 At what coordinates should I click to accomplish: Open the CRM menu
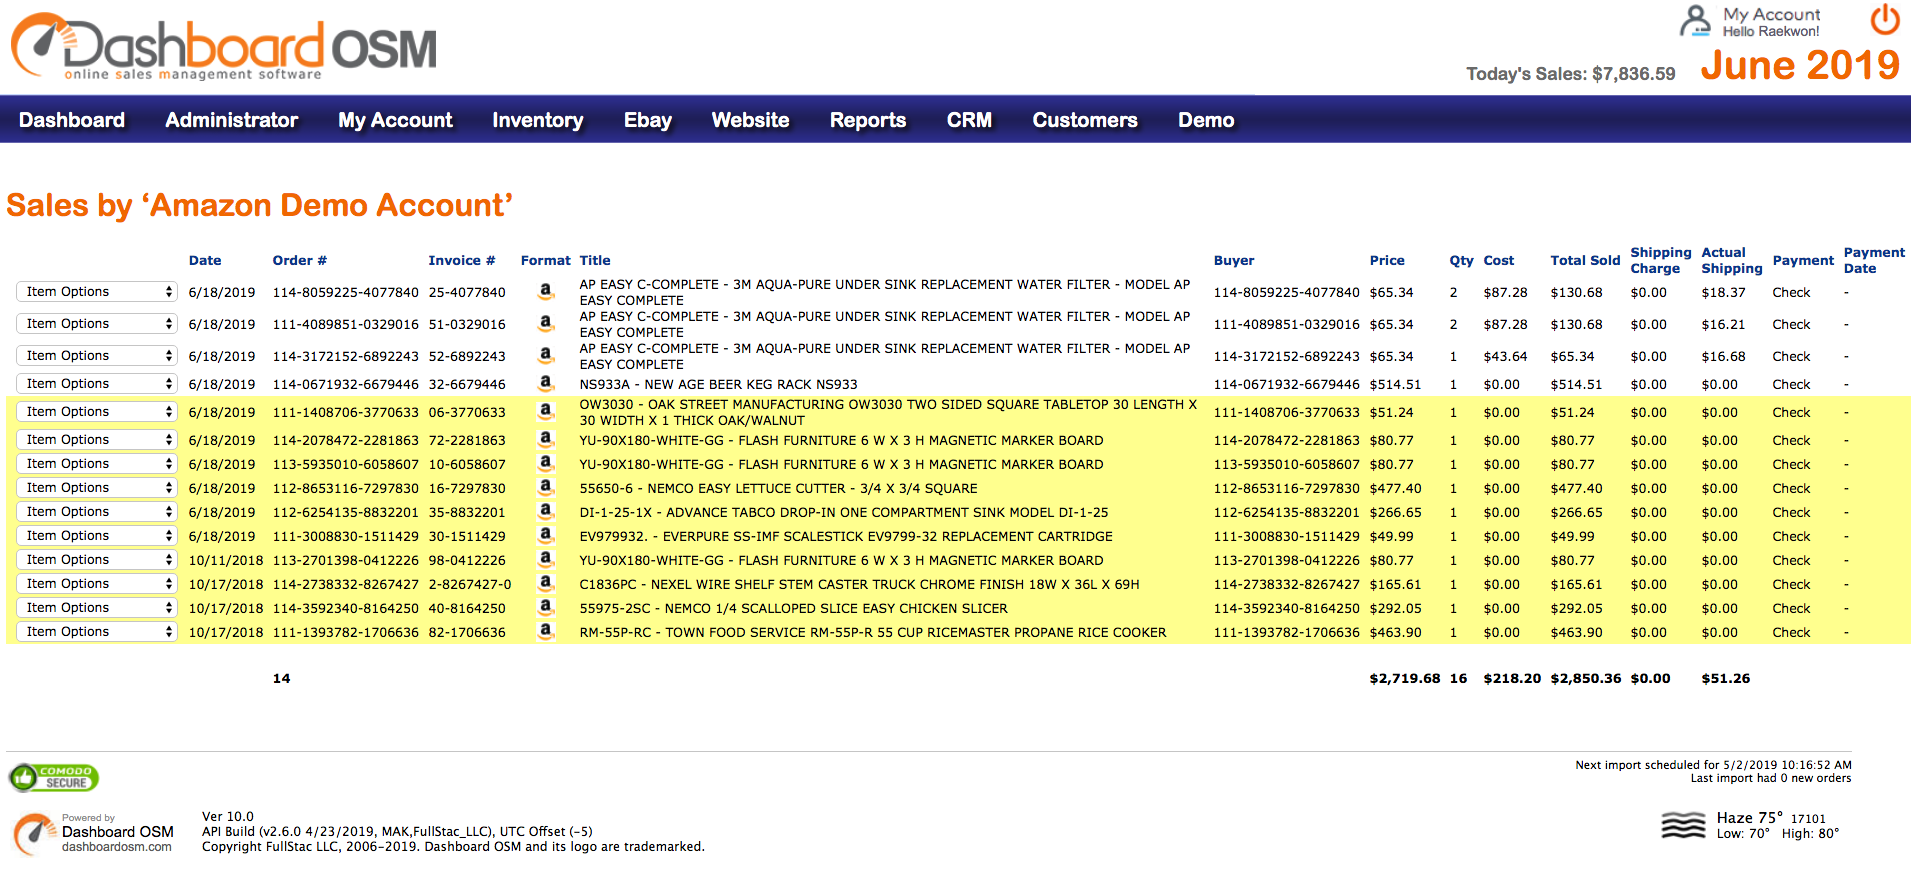click(970, 120)
